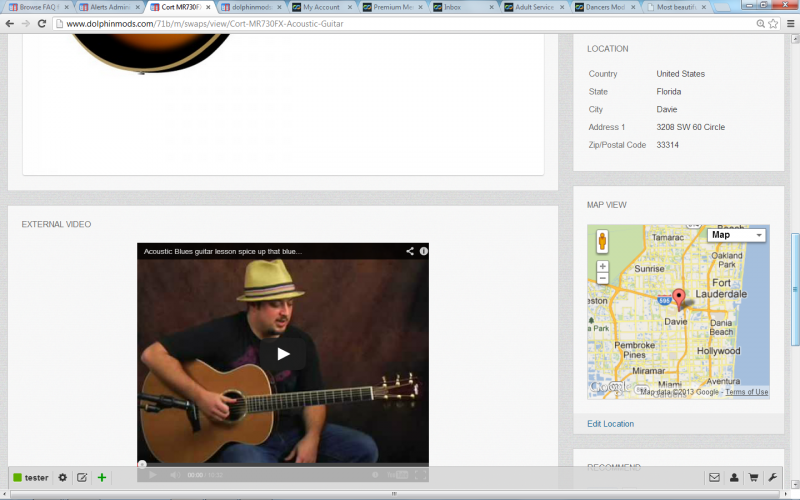Click the green plus icon
Image resolution: width=800 pixels, height=500 pixels.
[102, 478]
